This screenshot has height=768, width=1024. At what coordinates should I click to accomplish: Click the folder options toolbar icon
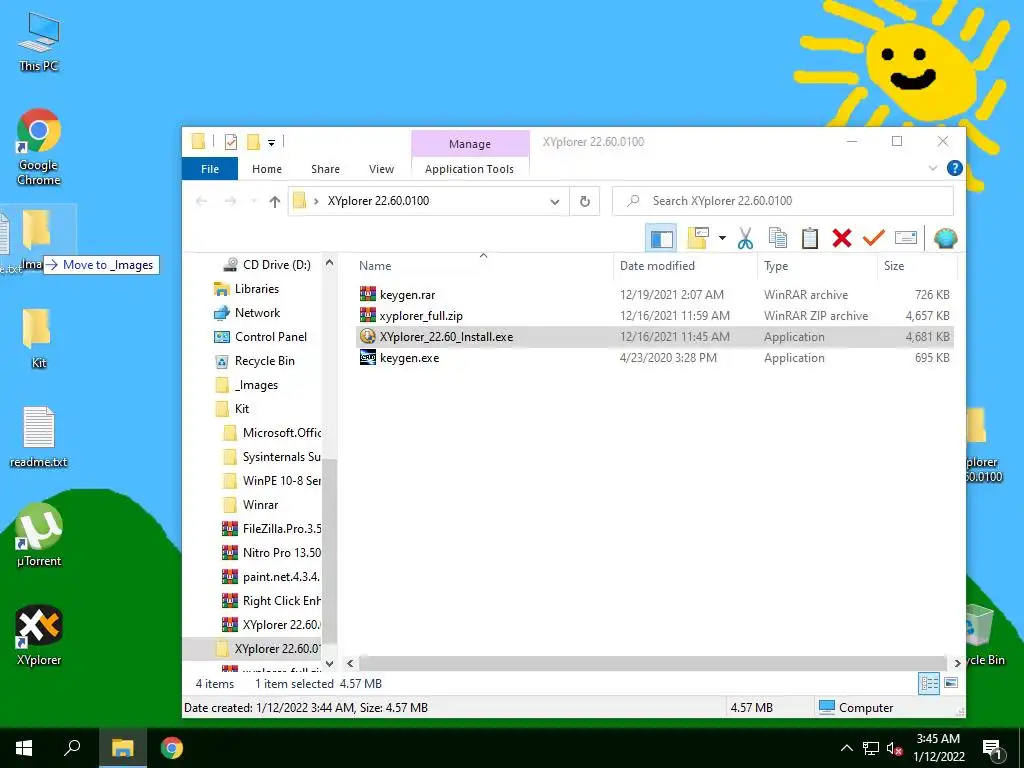[x=698, y=238]
